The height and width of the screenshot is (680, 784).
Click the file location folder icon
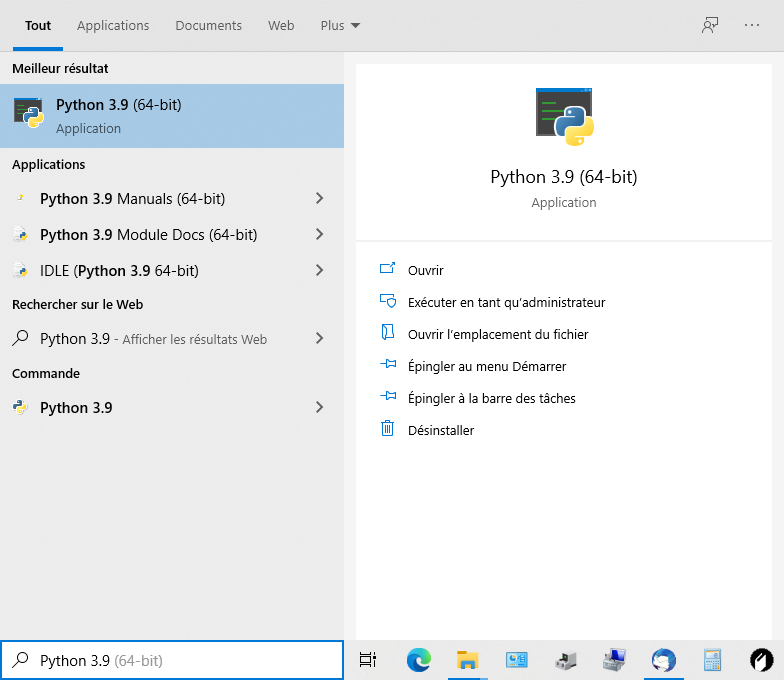coord(388,332)
